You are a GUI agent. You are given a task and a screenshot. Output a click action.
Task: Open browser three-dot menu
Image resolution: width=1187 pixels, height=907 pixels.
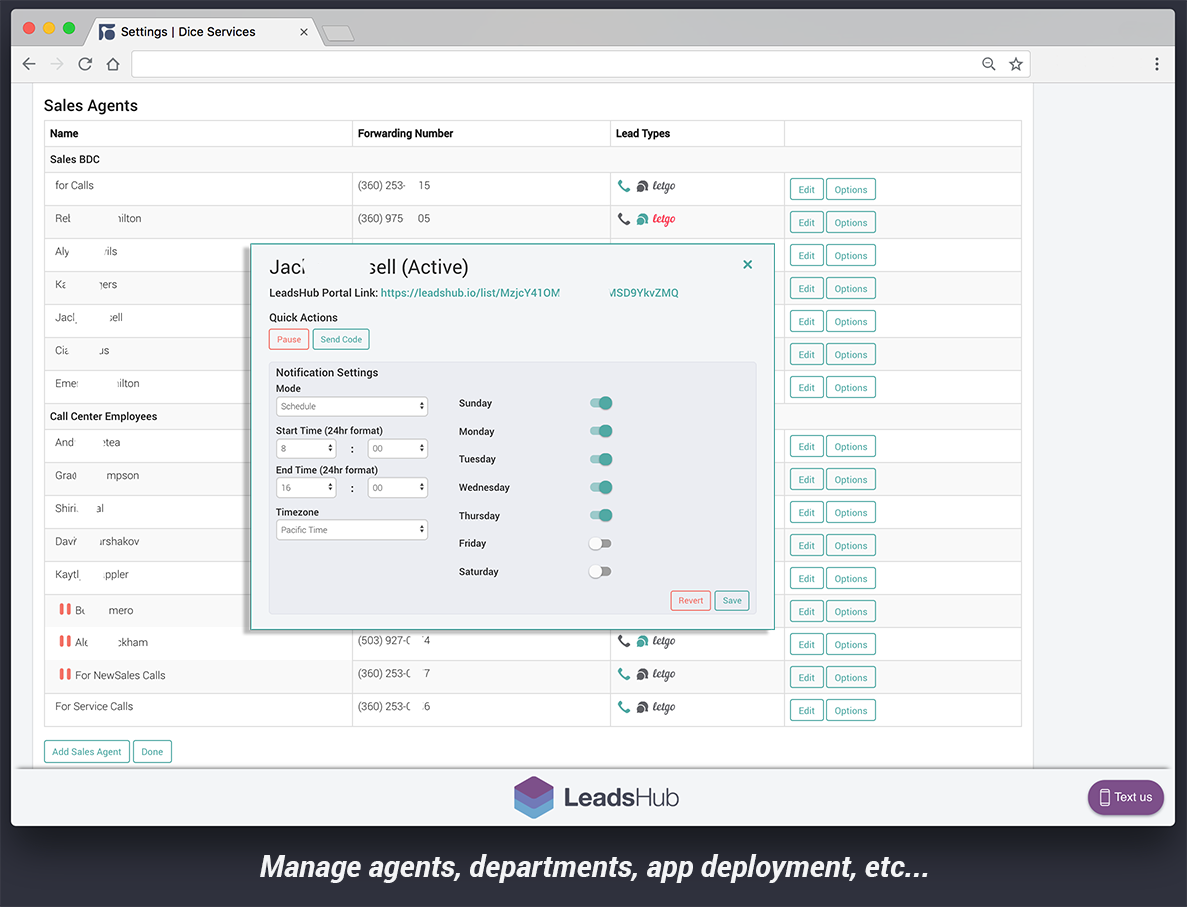(1156, 64)
